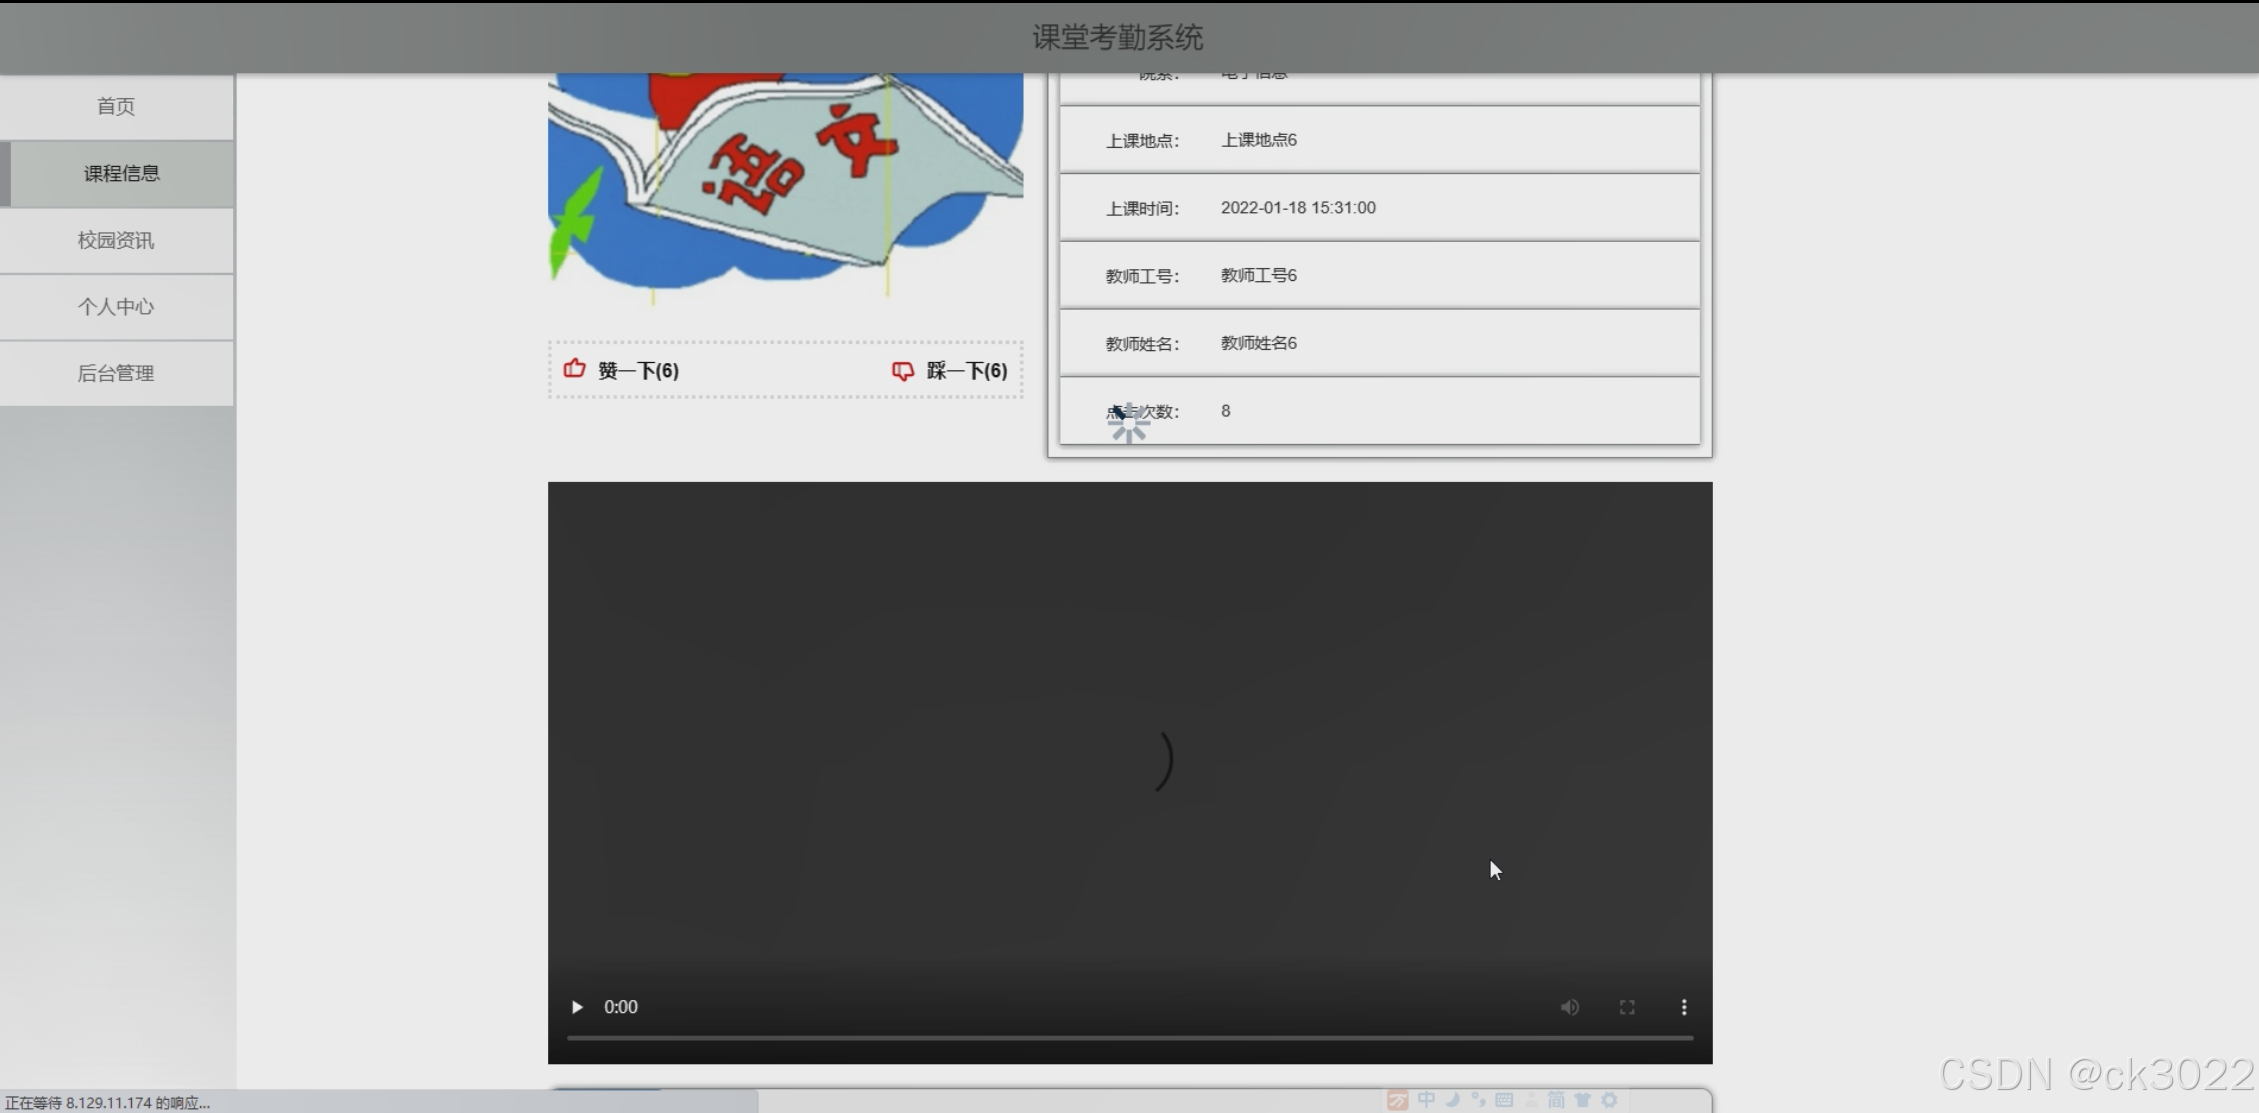
Task: Click the video progress bar
Action: click(1129, 1038)
